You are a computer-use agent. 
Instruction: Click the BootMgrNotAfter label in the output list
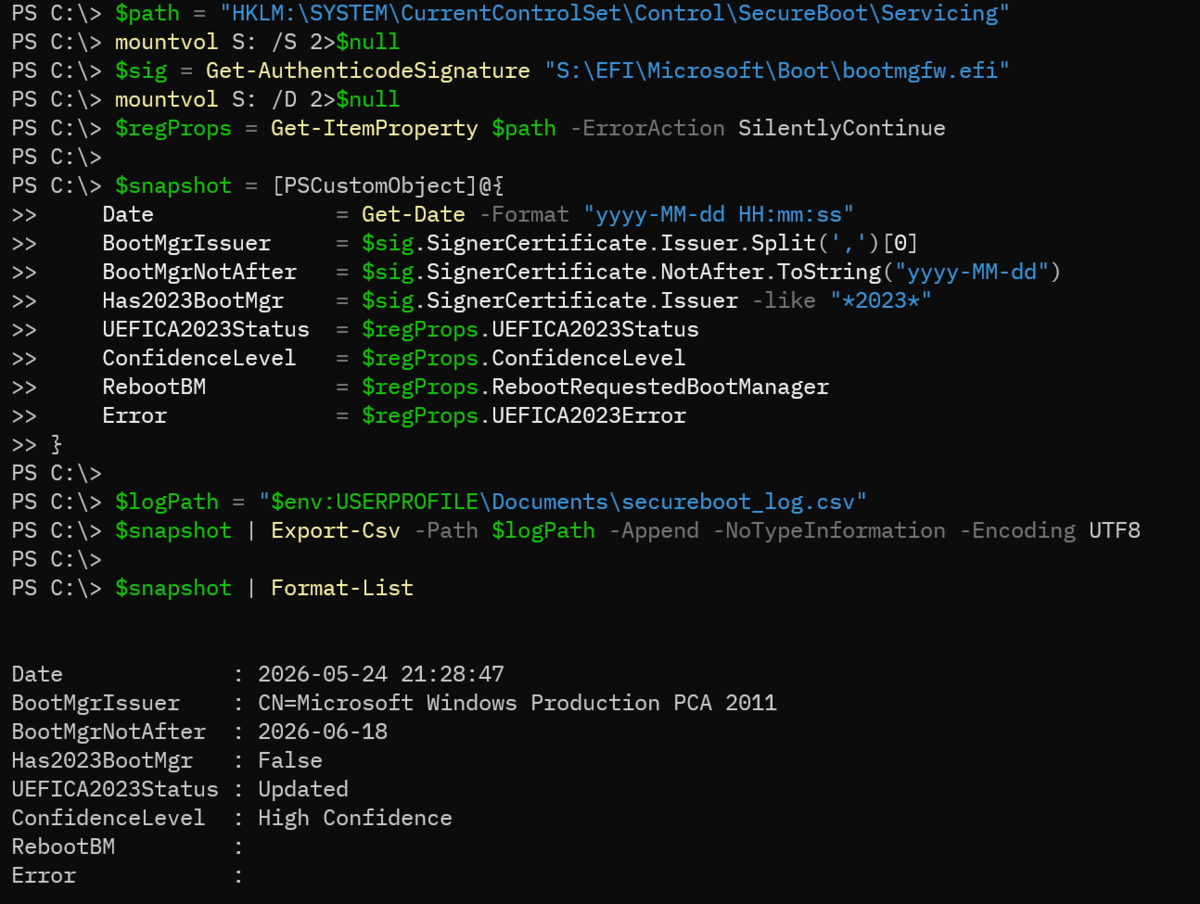108,732
